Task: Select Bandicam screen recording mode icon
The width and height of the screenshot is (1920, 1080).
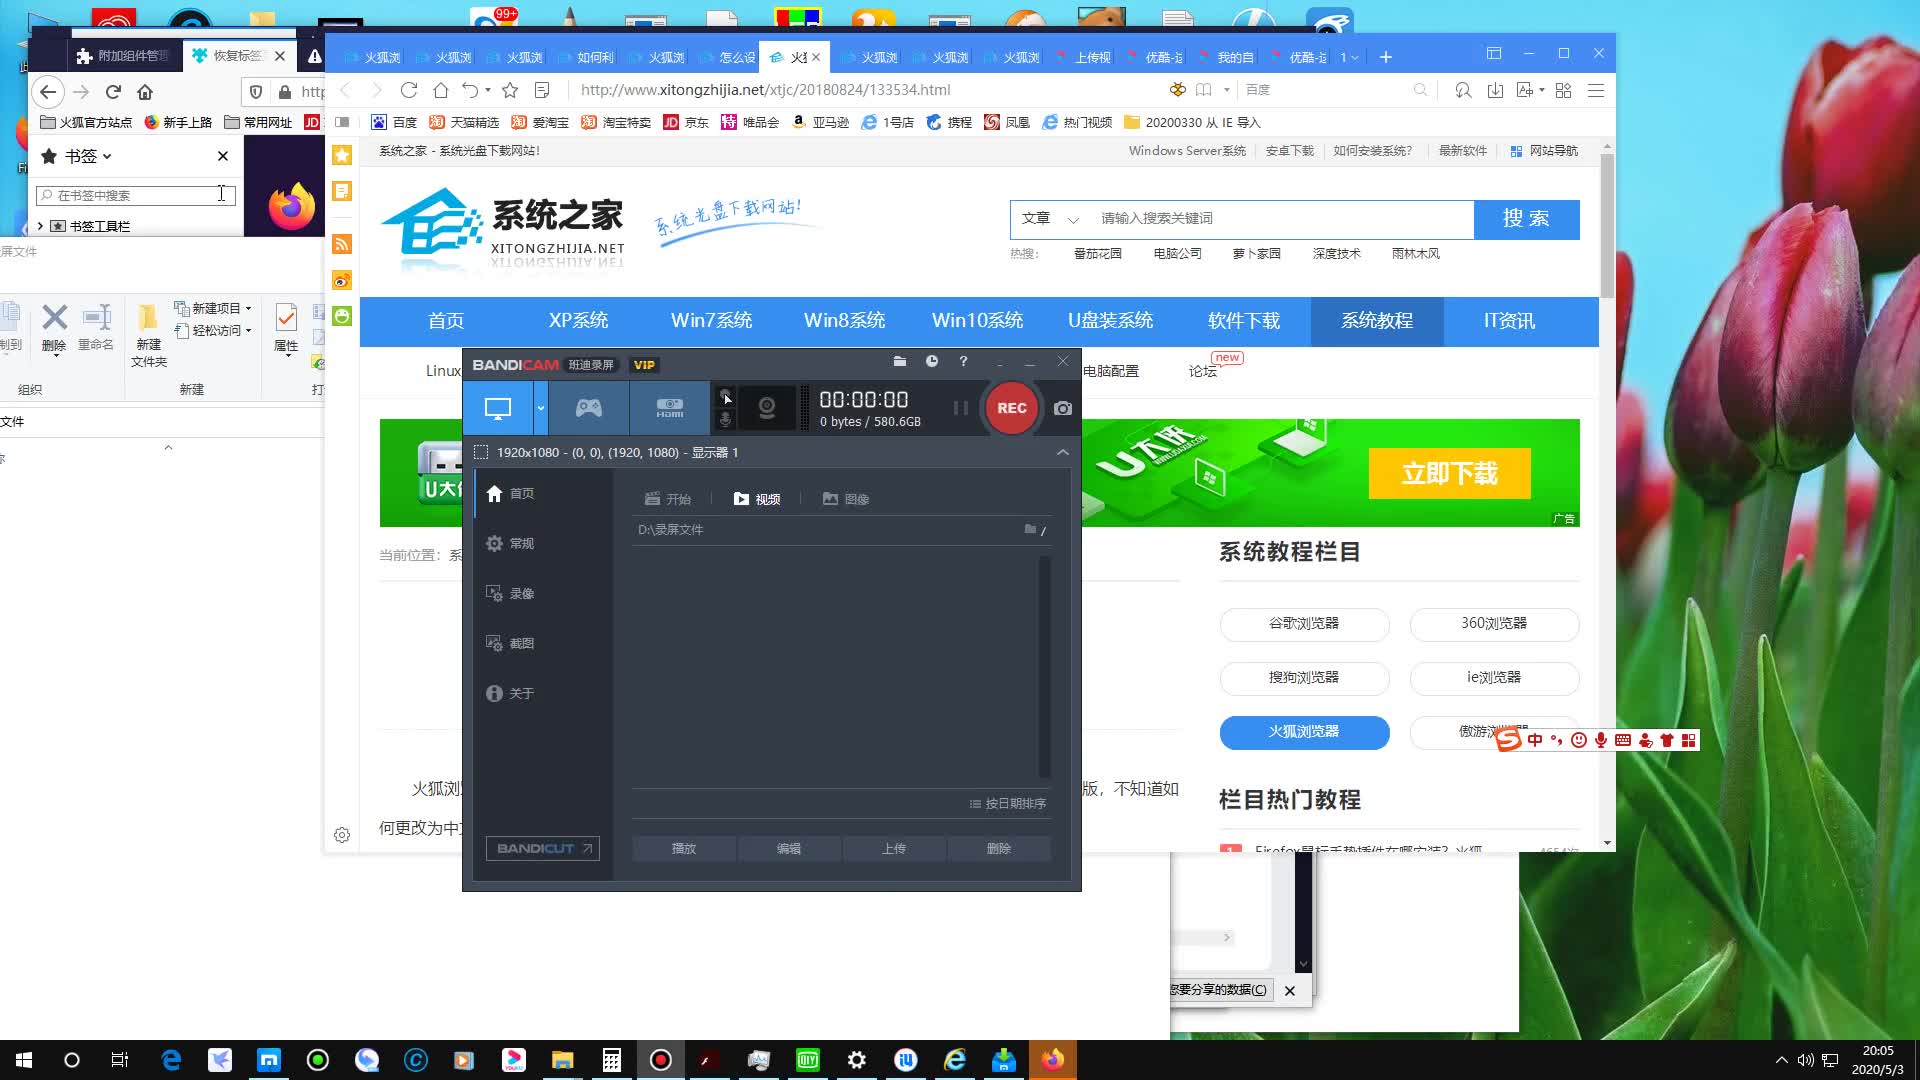Action: (497, 408)
